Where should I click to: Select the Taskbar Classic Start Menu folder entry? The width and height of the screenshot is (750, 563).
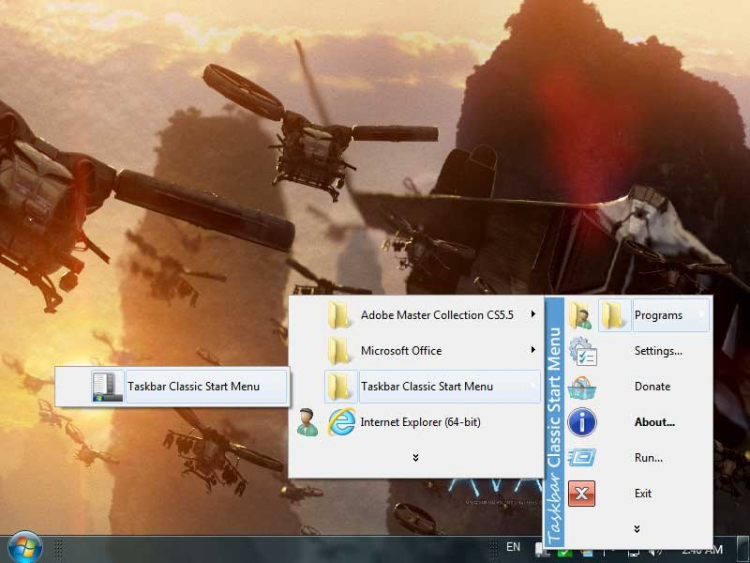pyautogui.click(x=432, y=386)
